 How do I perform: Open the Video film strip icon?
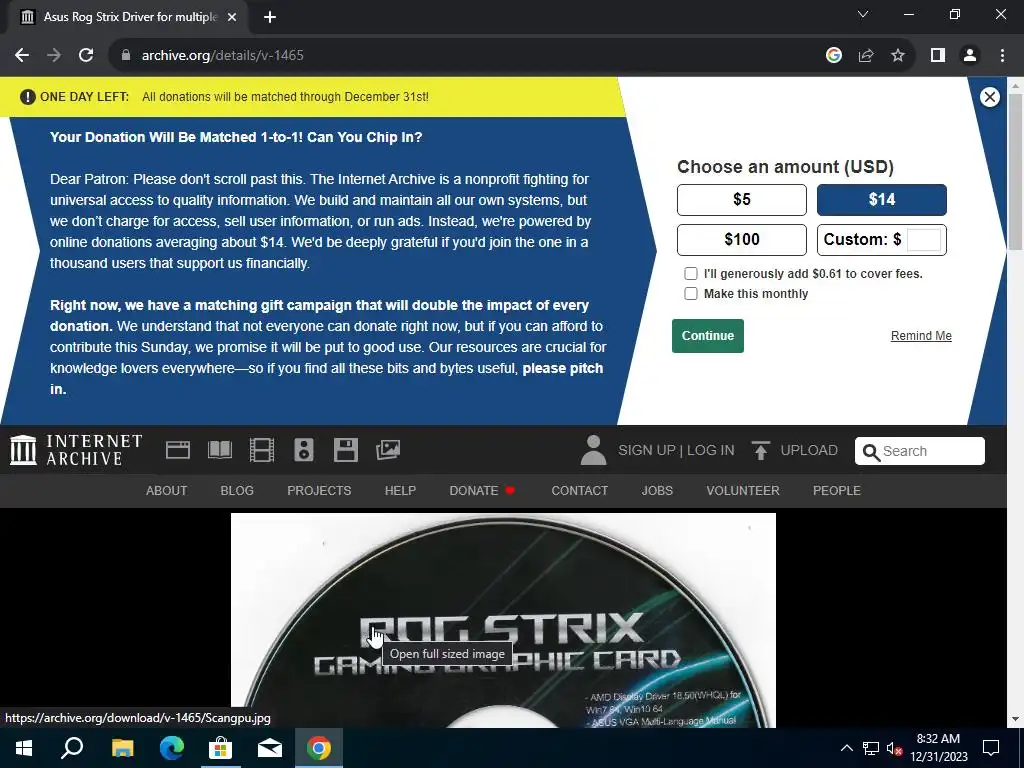262,450
